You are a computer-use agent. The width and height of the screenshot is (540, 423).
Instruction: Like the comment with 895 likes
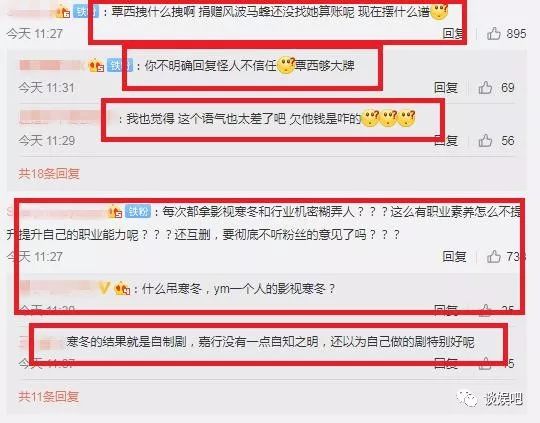(x=494, y=34)
